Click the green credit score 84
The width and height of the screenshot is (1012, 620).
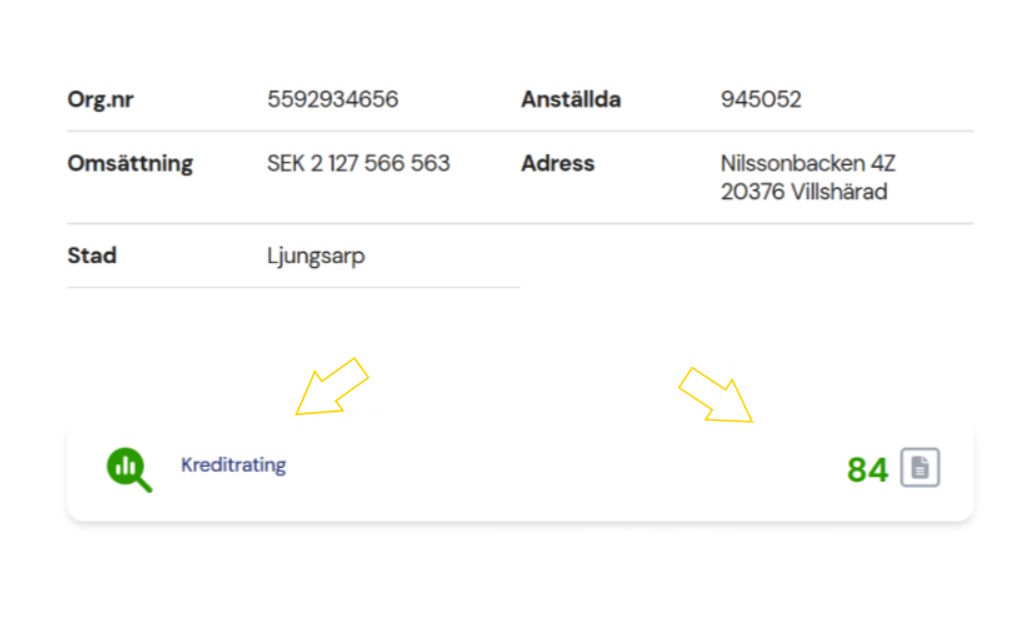click(867, 469)
